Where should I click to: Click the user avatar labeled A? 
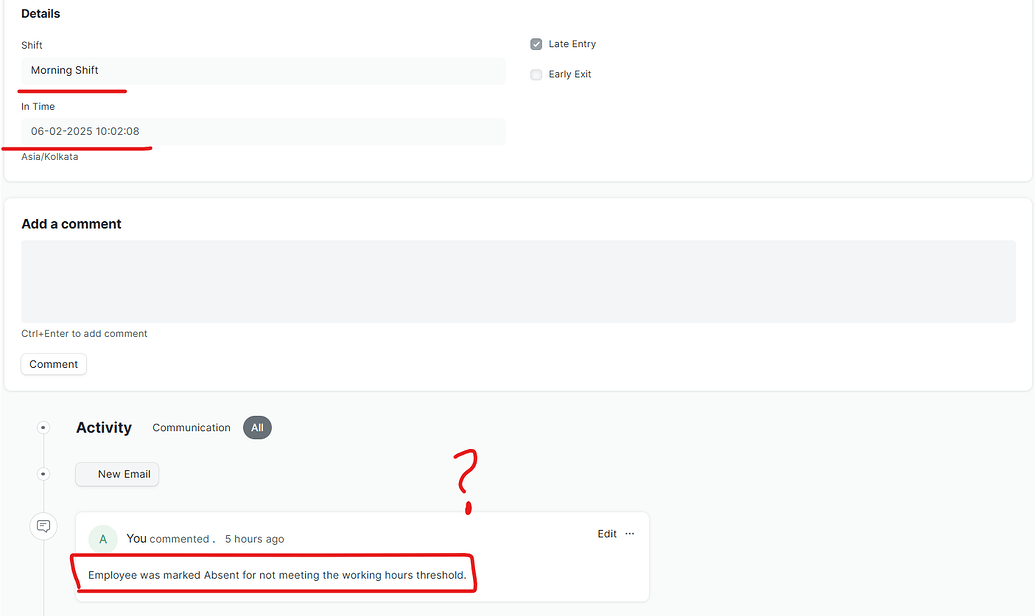tap(103, 539)
